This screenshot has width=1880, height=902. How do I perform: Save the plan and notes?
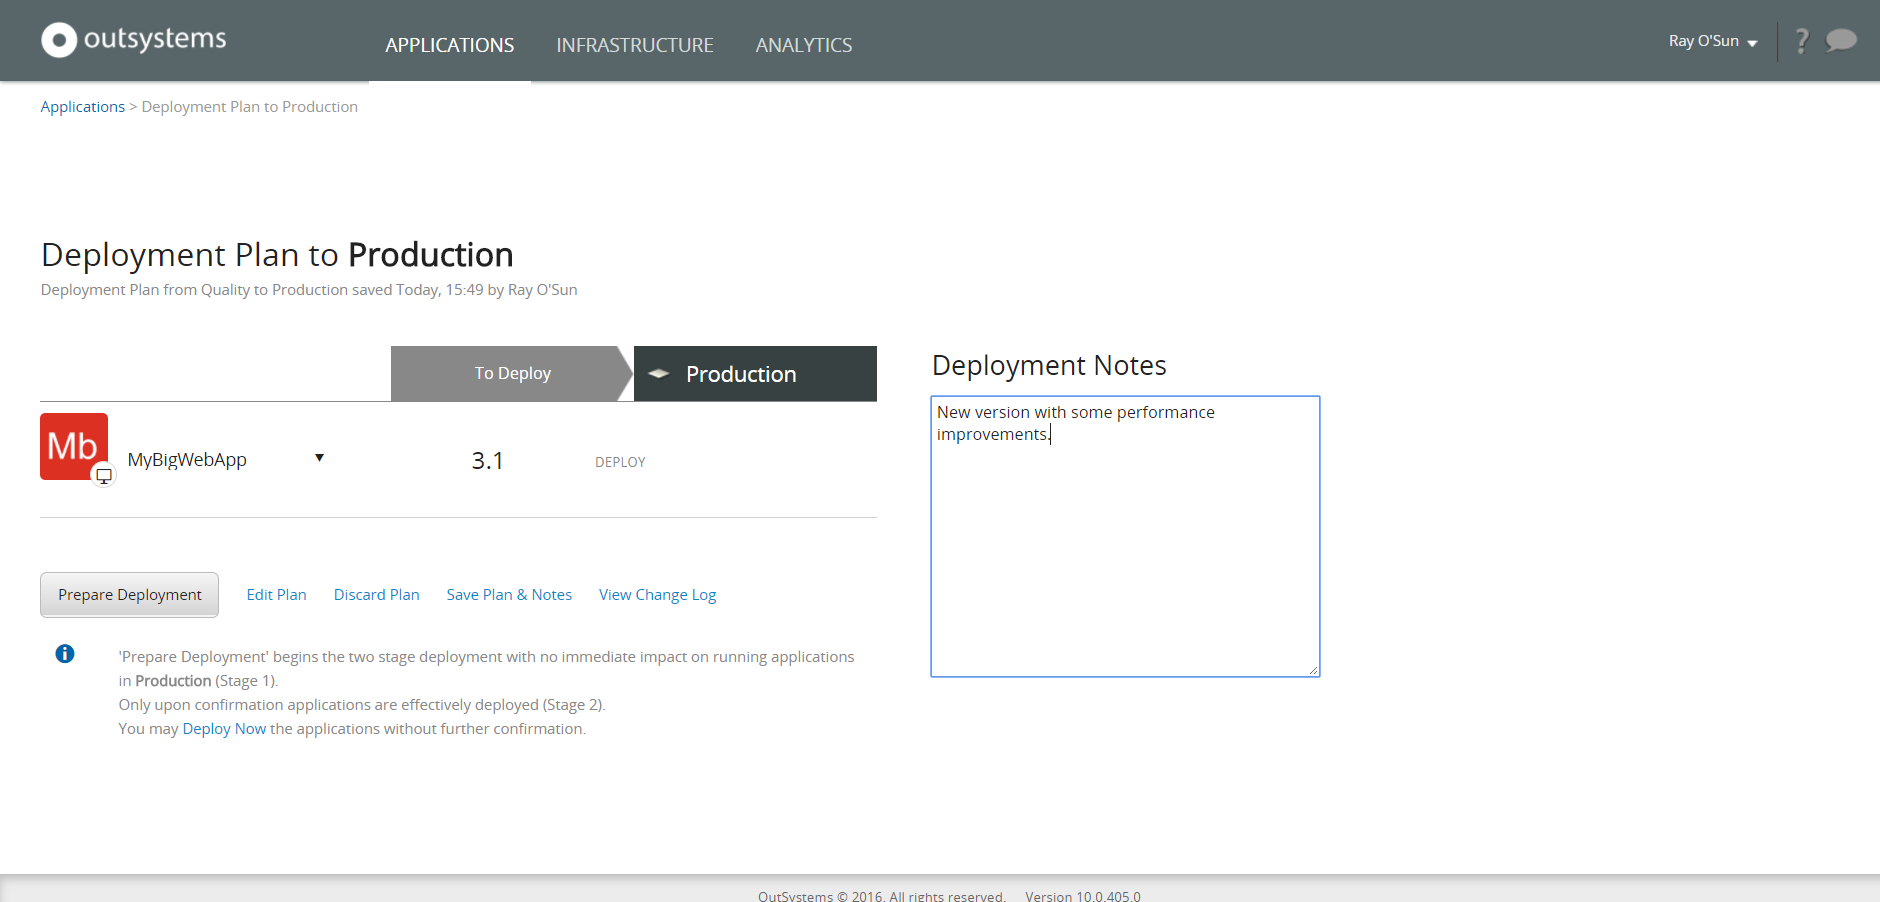click(x=509, y=594)
